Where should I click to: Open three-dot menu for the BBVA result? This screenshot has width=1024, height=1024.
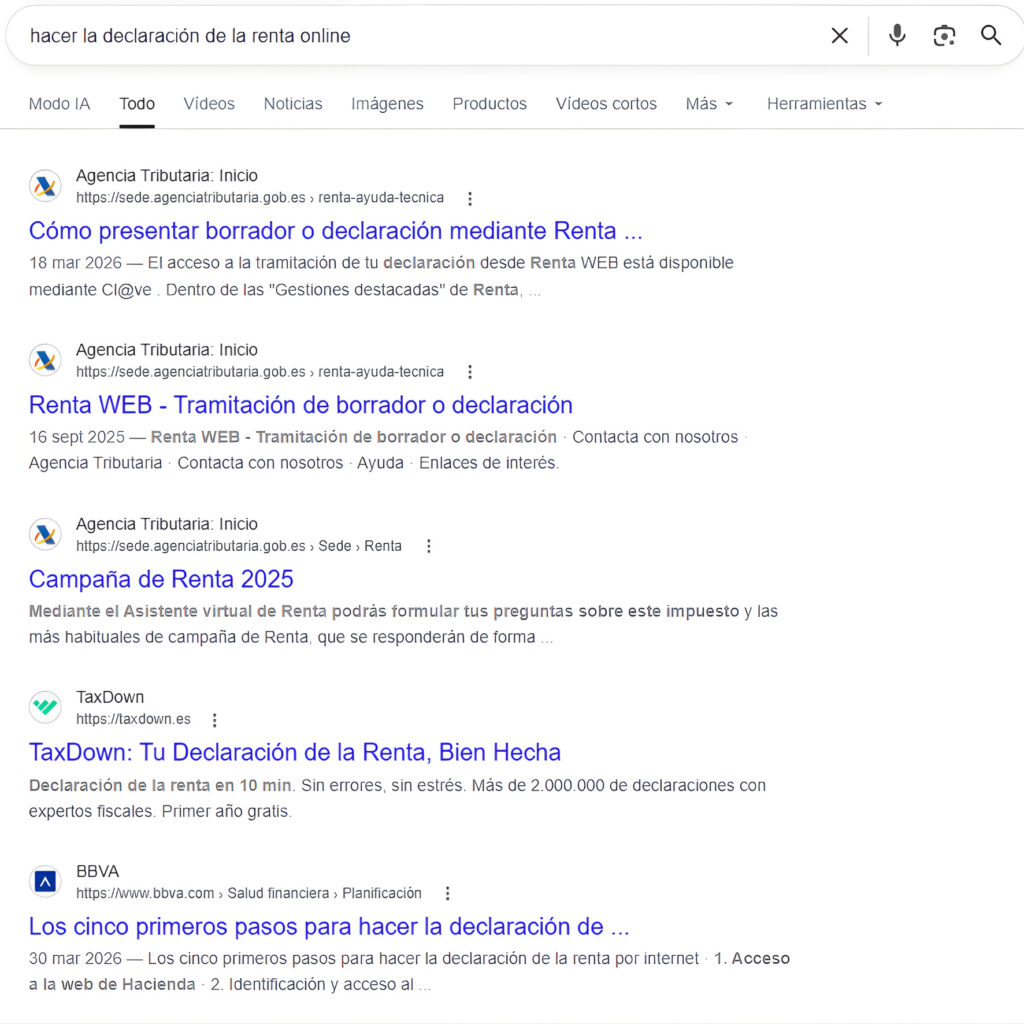447,893
